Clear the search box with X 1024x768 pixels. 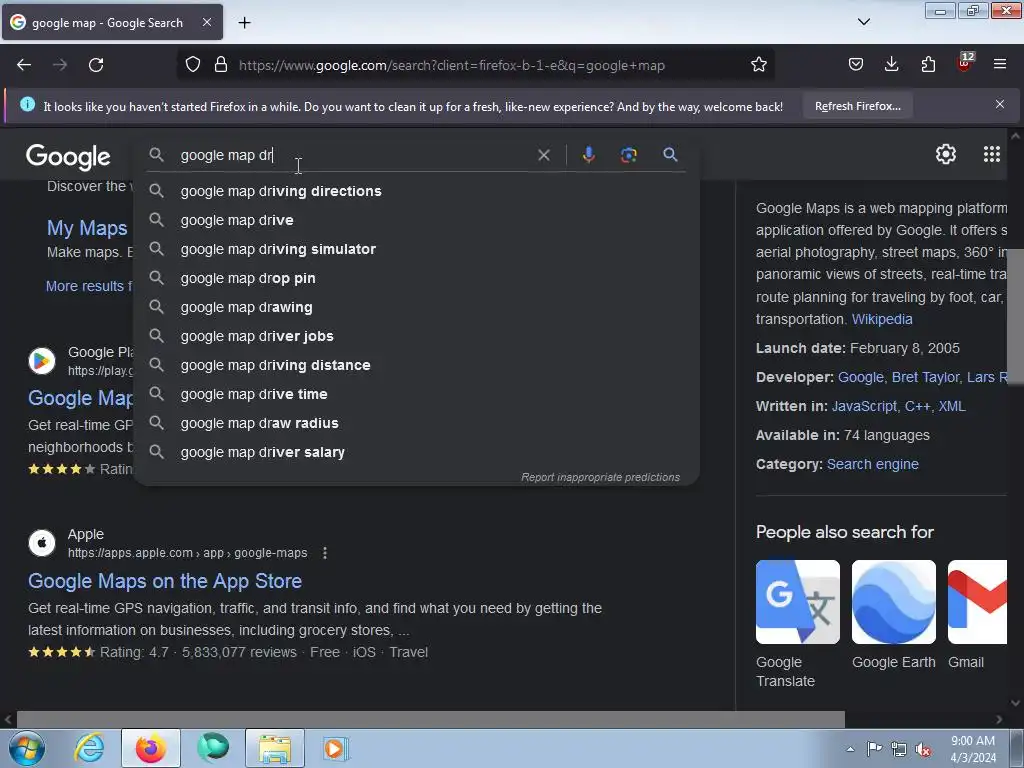coord(543,155)
